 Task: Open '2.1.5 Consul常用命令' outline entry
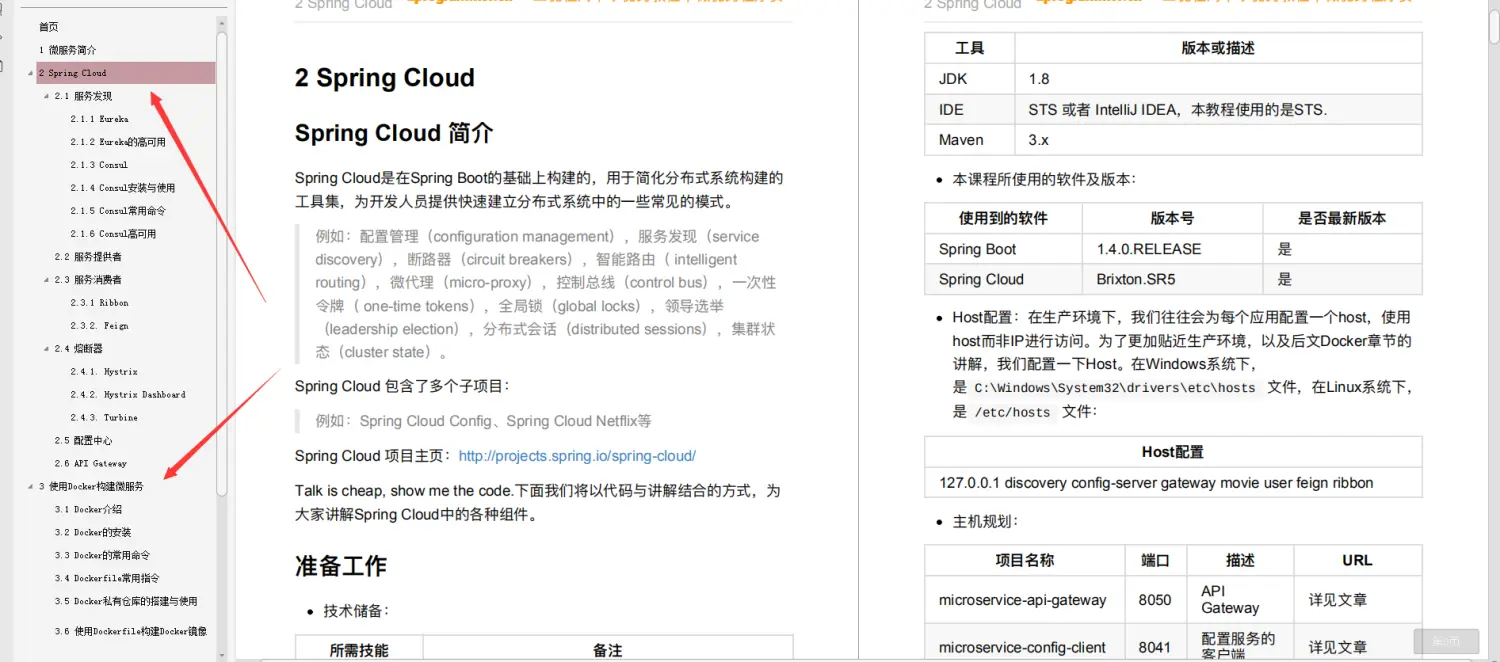tap(118, 211)
